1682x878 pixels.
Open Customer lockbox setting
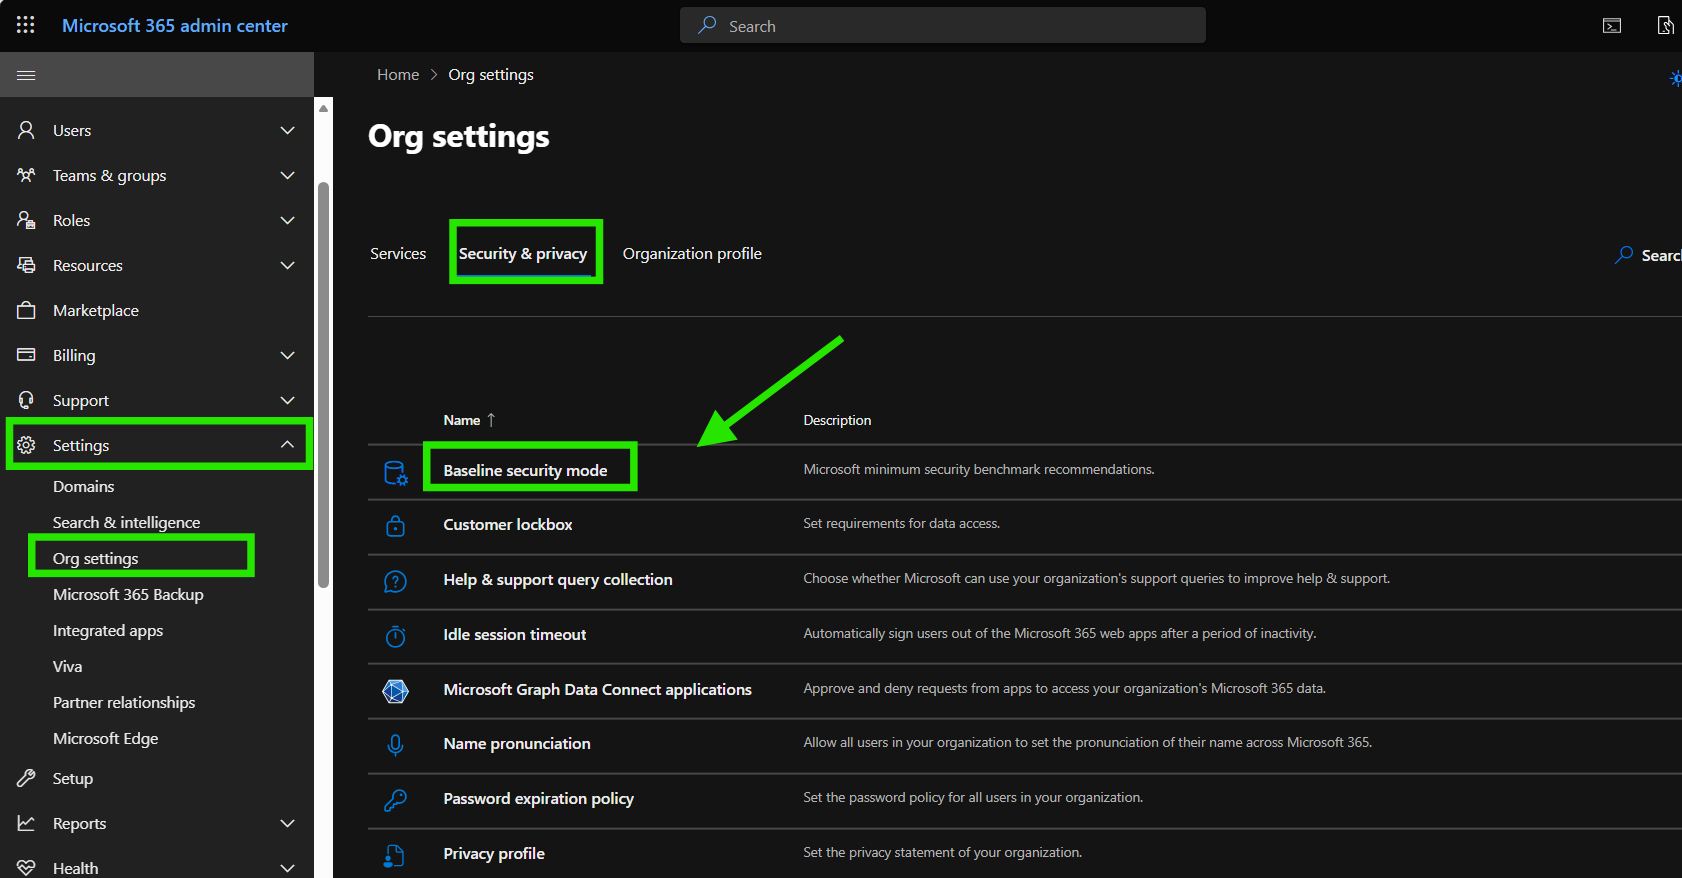point(508,524)
